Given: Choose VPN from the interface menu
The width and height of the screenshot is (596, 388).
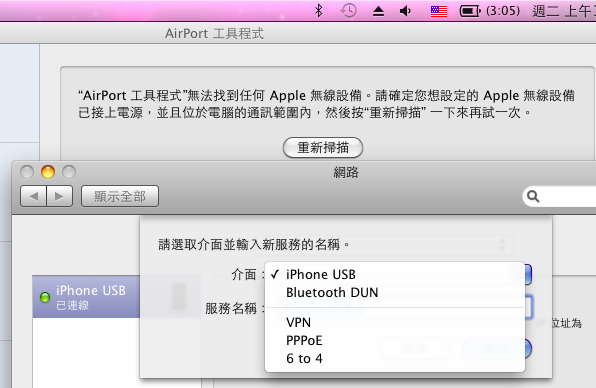Looking at the screenshot, I should click(x=395, y=322).
